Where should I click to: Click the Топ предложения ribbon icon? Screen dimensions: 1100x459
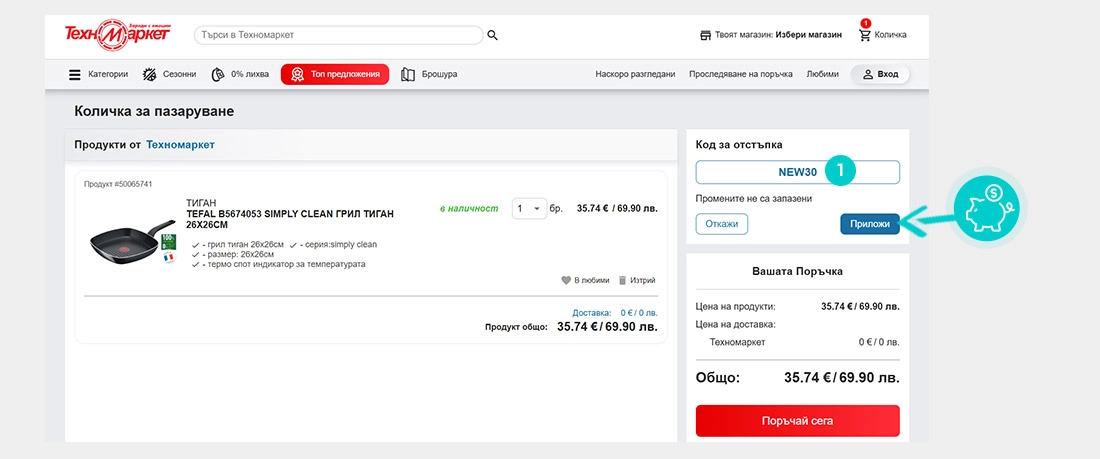tap(297, 74)
